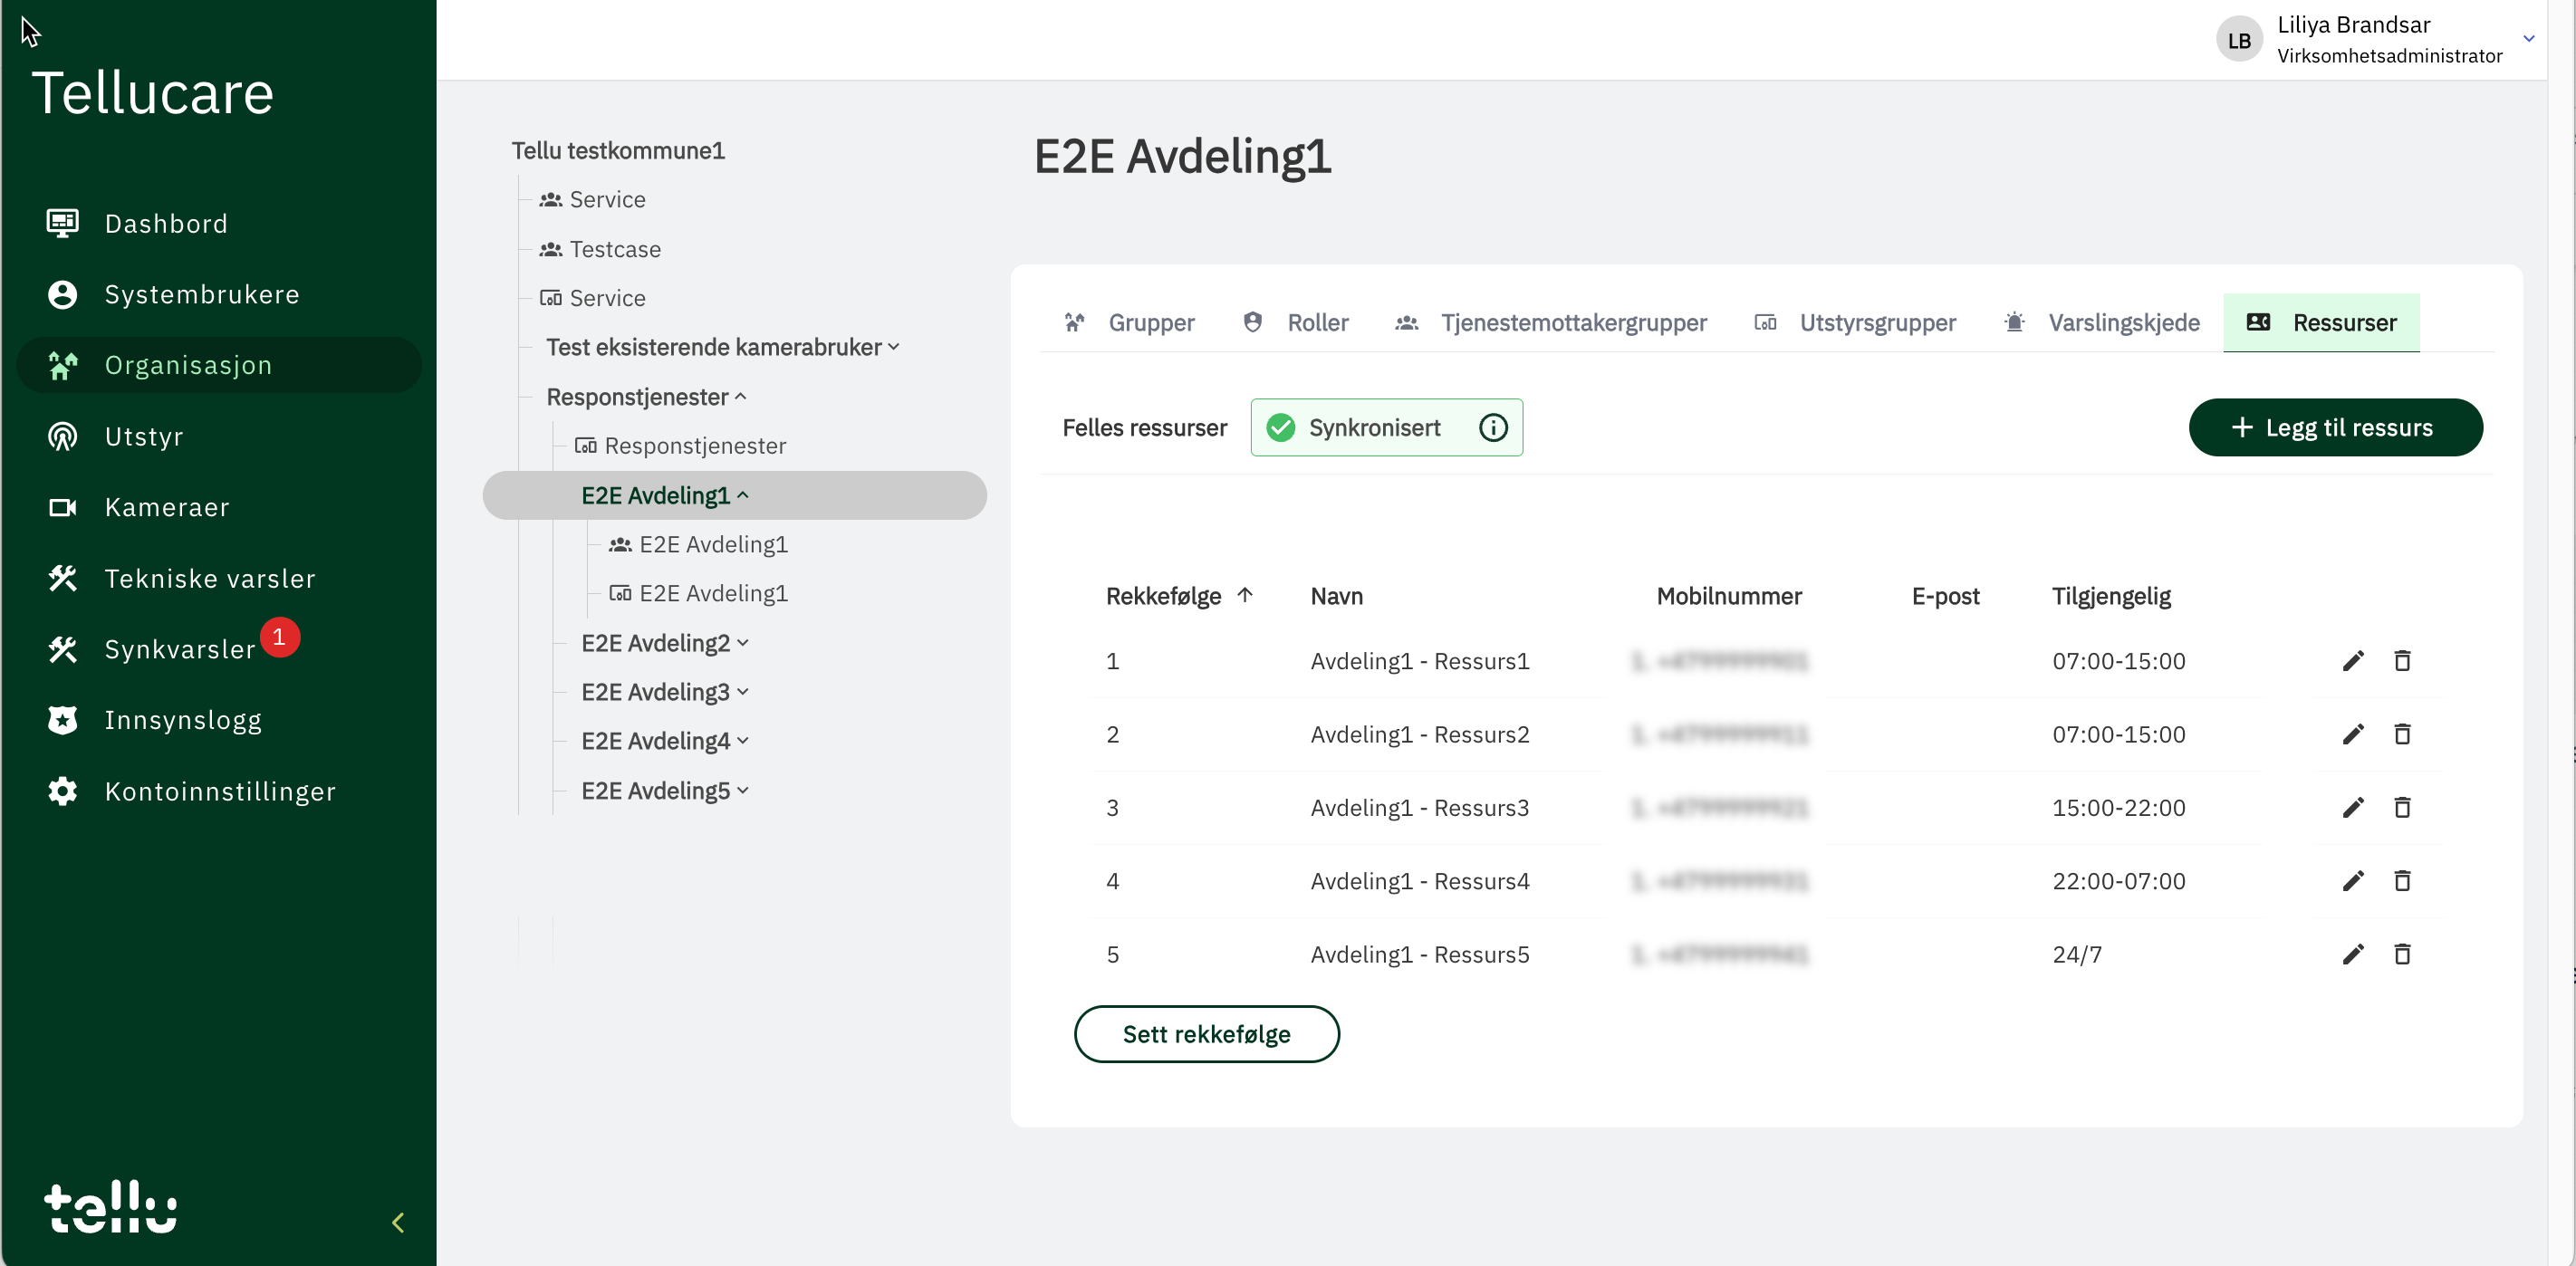Click the tellu logo at the sidebar bottom
Screen dimensions: 2576x1266
[x=110, y=1206]
